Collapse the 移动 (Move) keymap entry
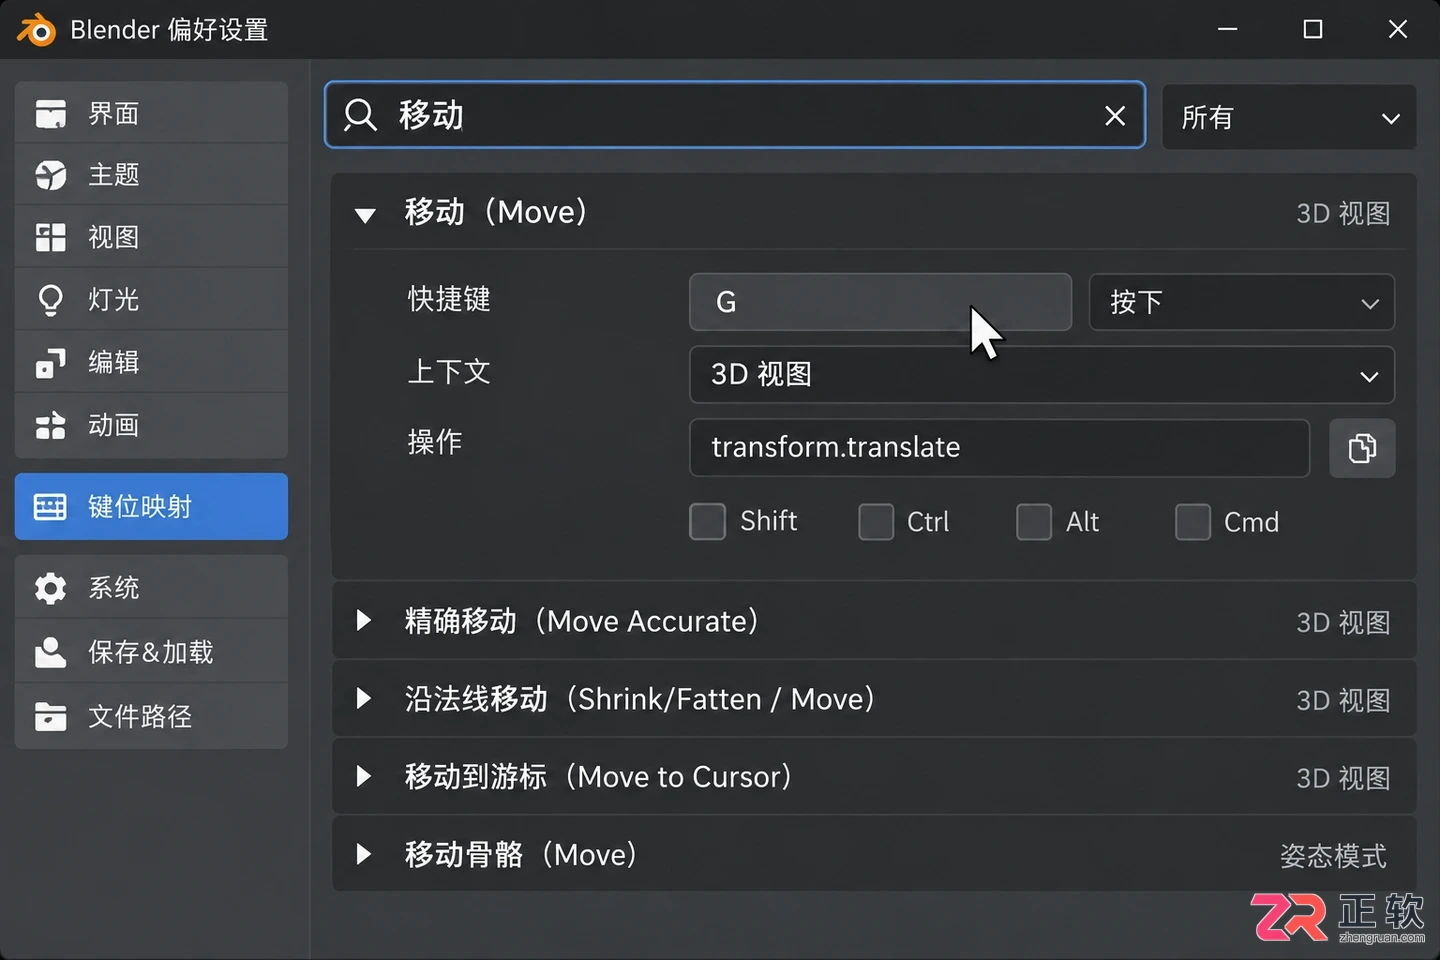 [365, 214]
